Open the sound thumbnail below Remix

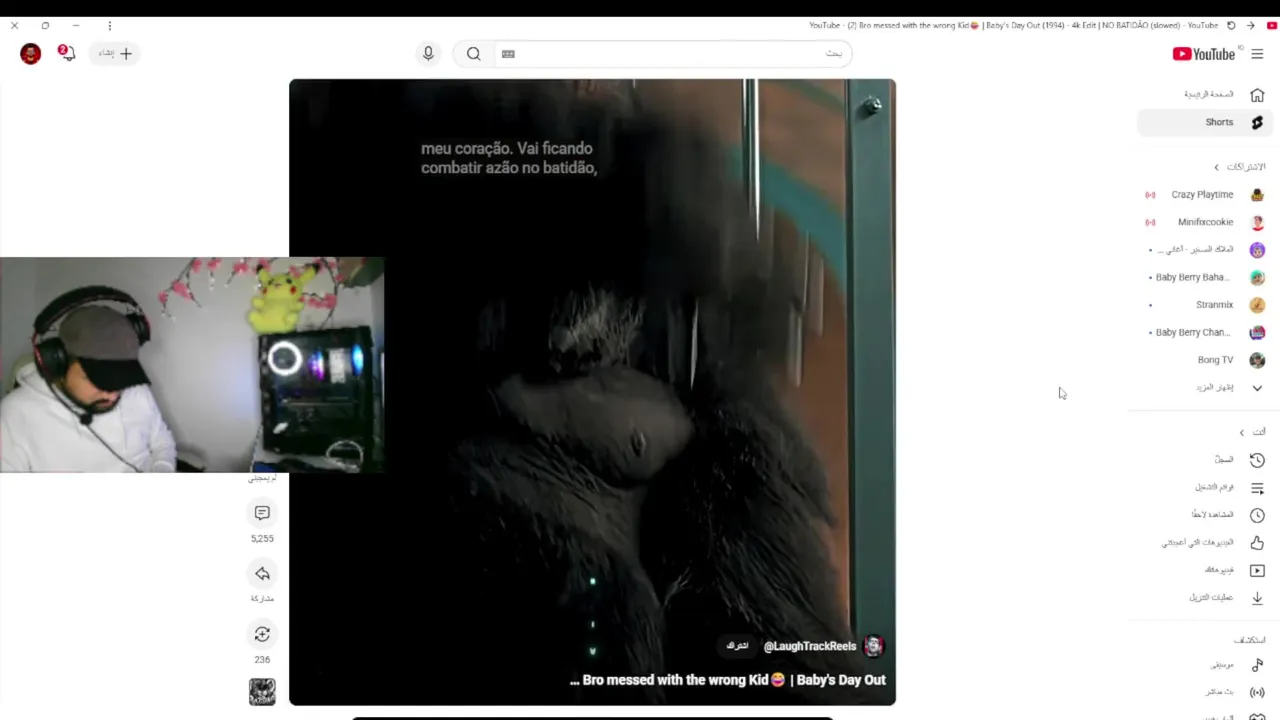coord(262,691)
